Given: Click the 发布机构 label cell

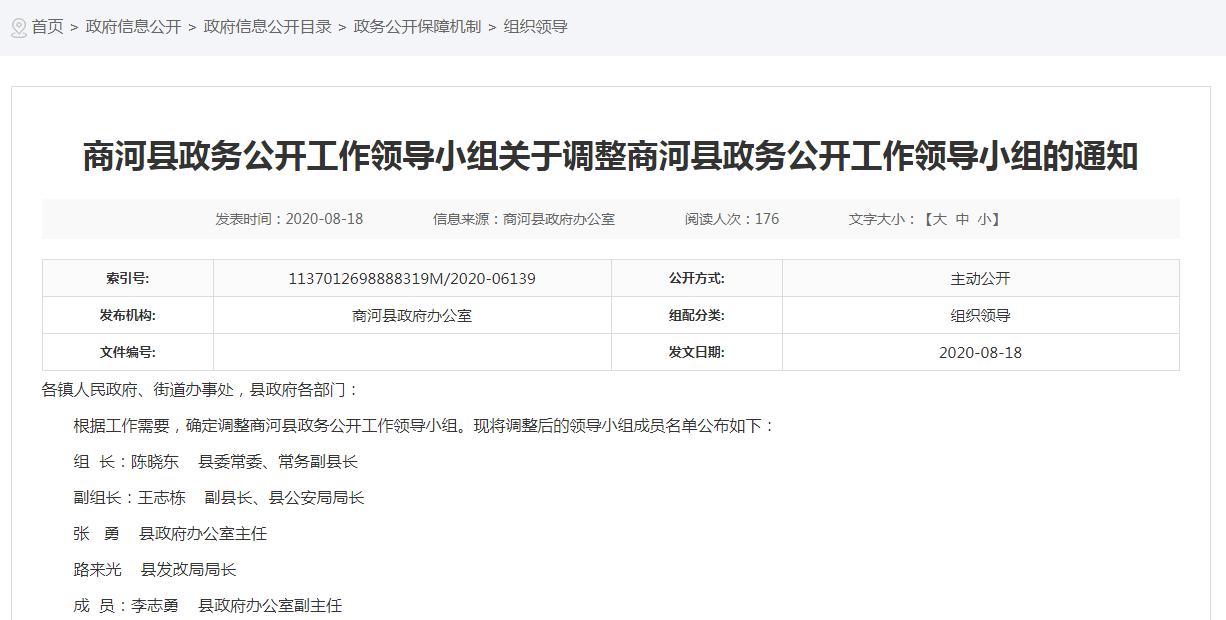Looking at the screenshot, I should pyautogui.click(x=128, y=316).
